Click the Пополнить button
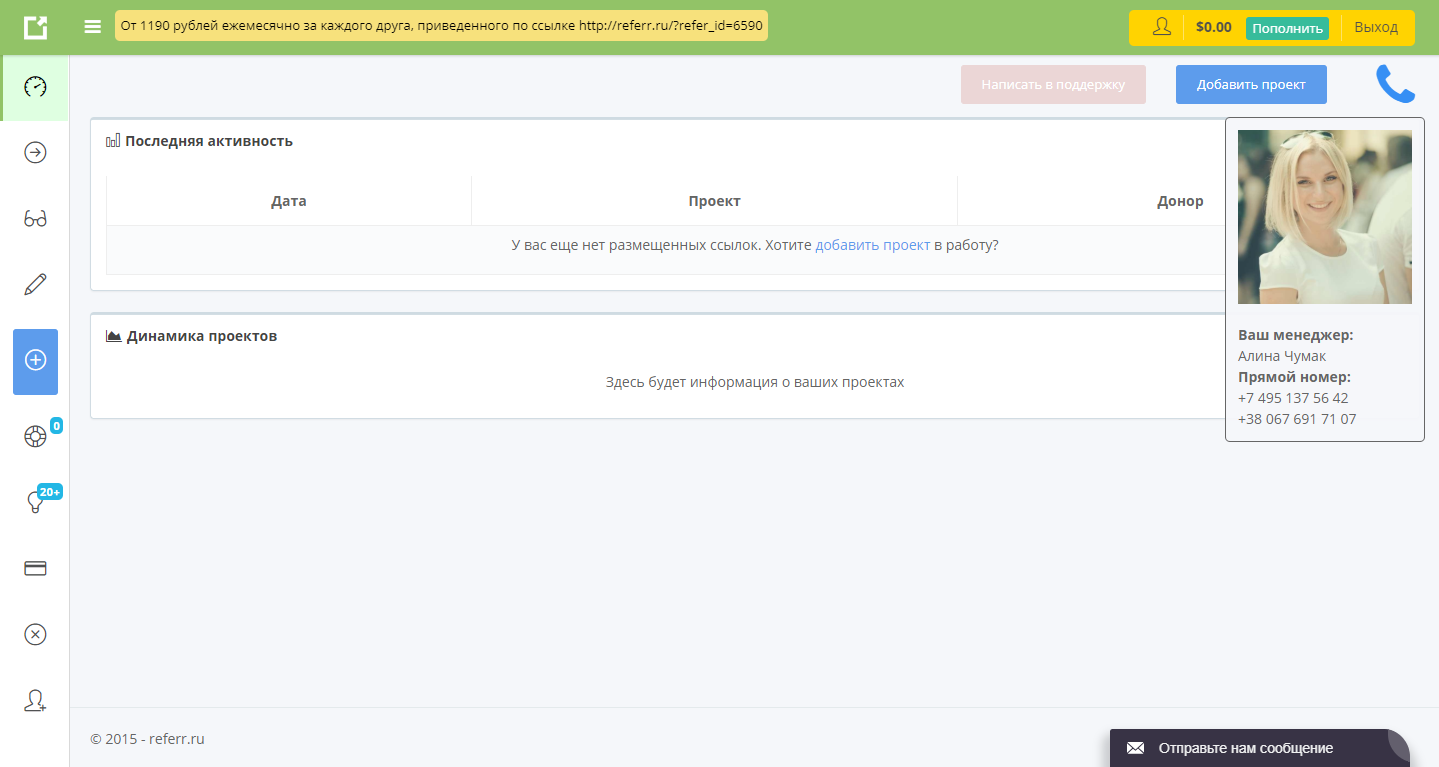The width and height of the screenshot is (1439, 767). [1287, 28]
